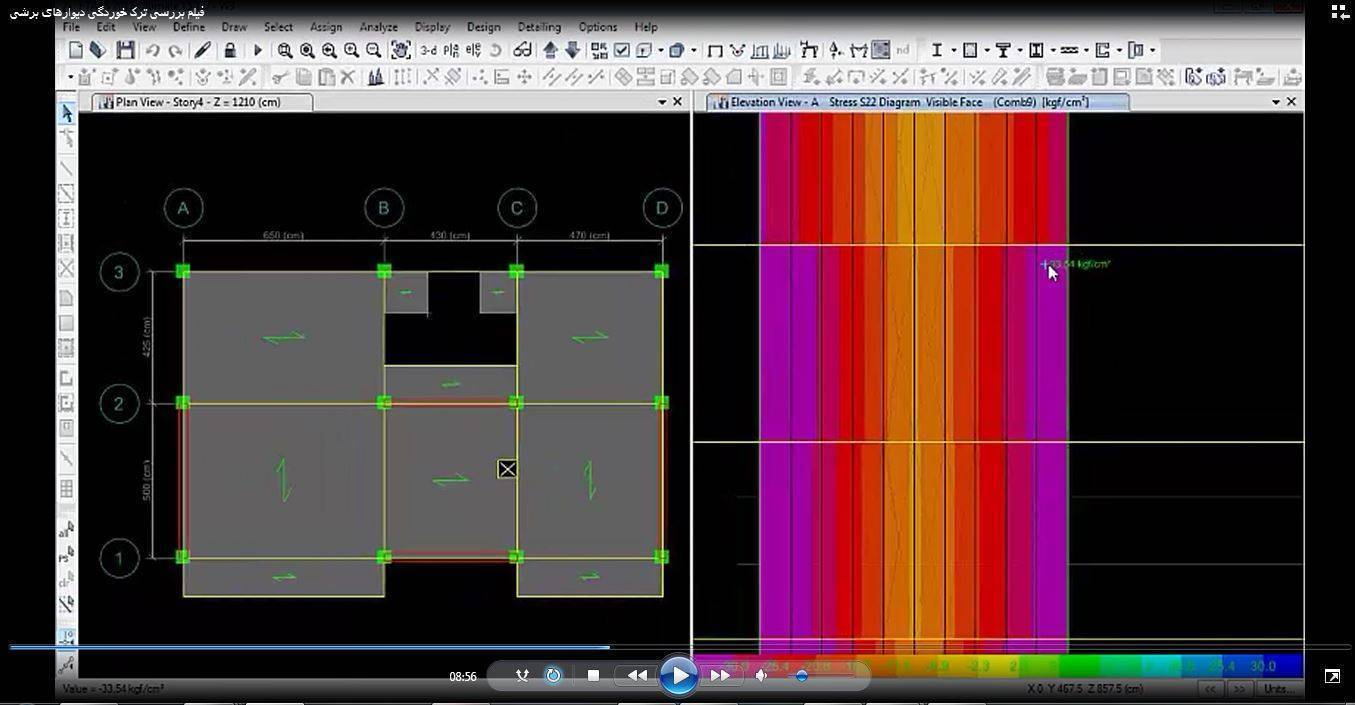
Task: Open the Elevation View window dropdown arrow
Action: (x=1275, y=102)
